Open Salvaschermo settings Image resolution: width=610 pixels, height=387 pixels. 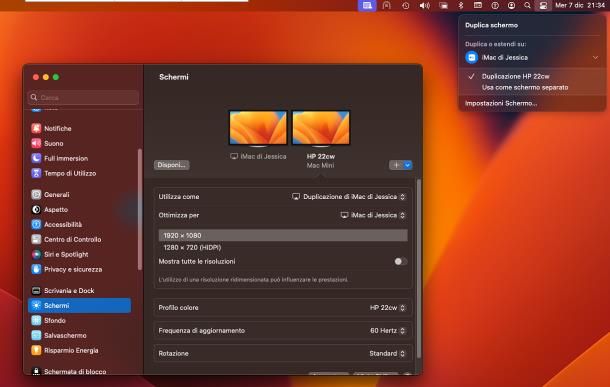[79, 335]
